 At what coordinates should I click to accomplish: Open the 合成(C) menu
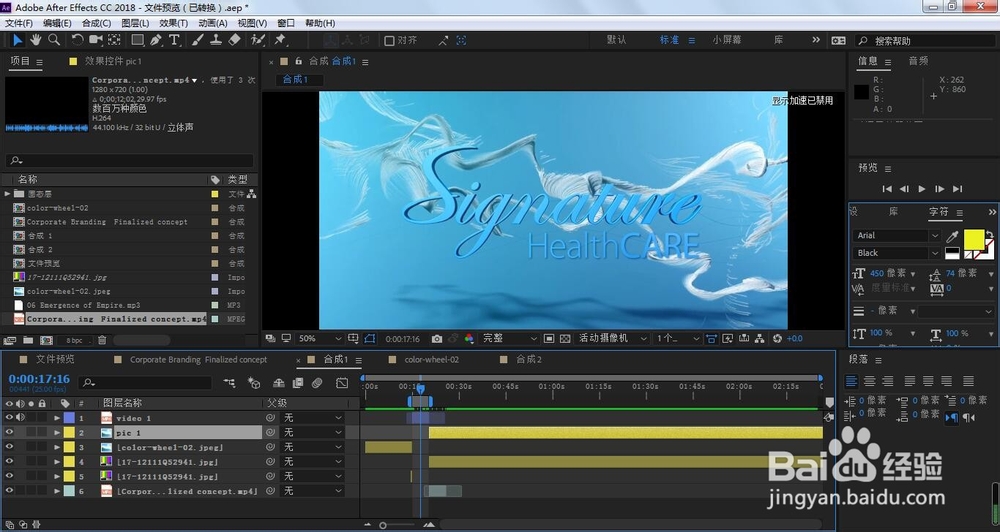[x=96, y=23]
